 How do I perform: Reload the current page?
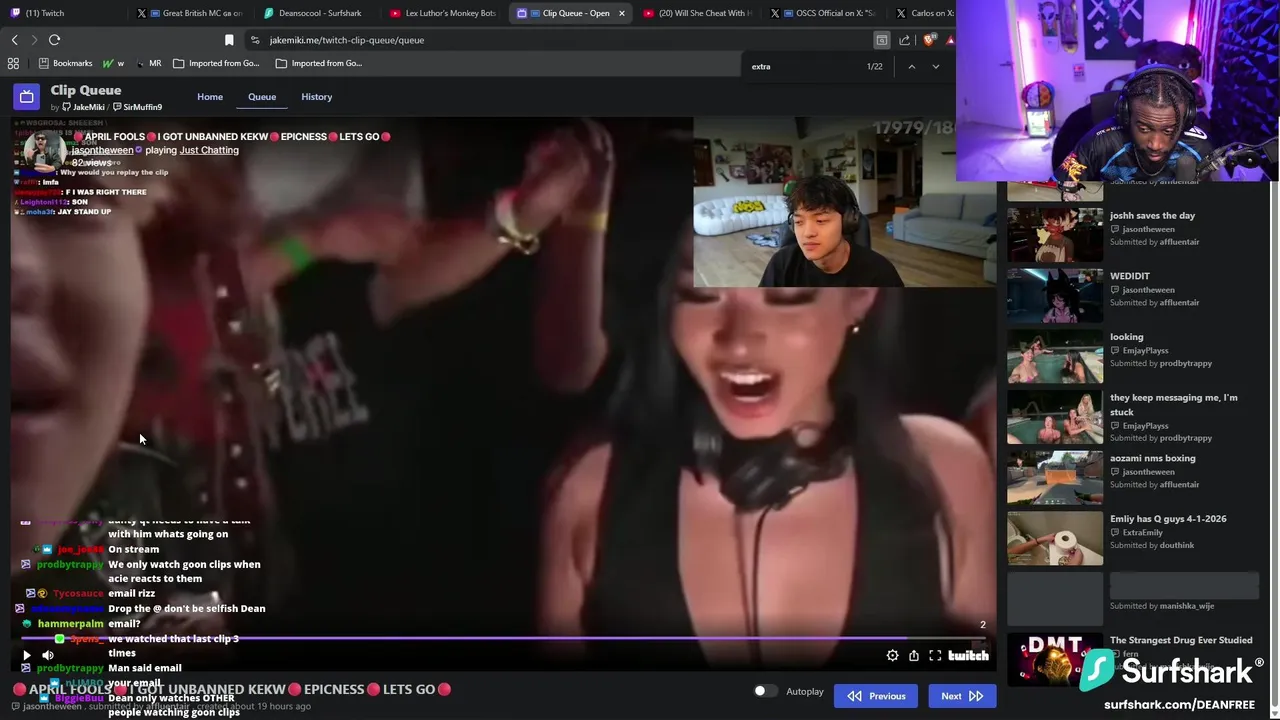tap(54, 40)
